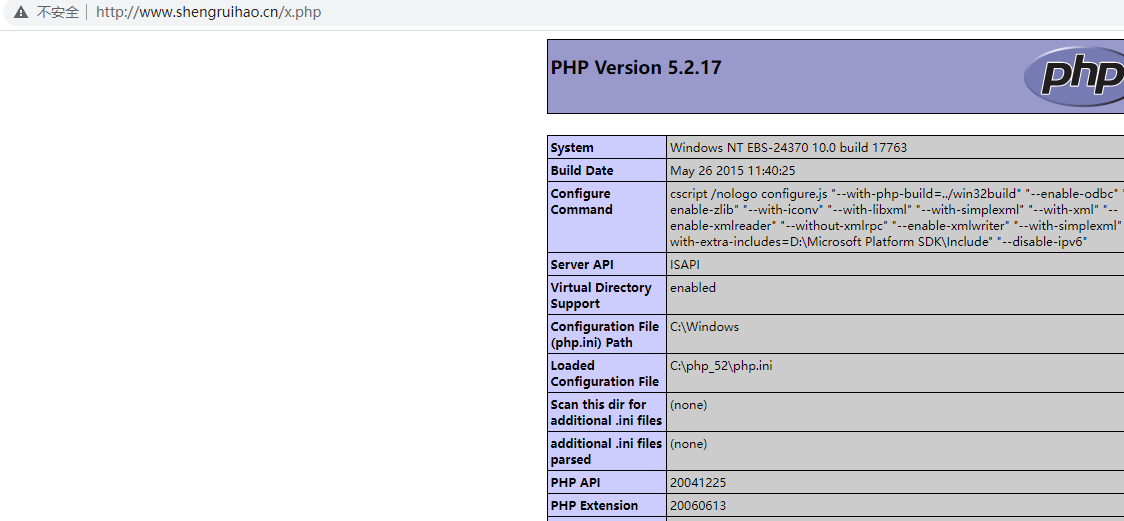Click the C:\Windows path value
Image resolution: width=1124 pixels, height=521 pixels.
(x=704, y=327)
